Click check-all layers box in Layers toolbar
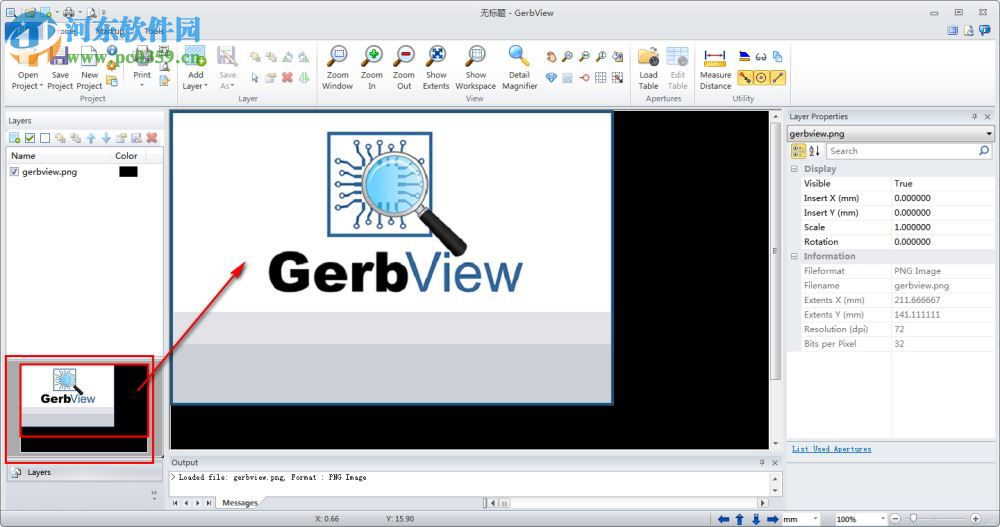The height and width of the screenshot is (527, 1000). tap(29, 138)
